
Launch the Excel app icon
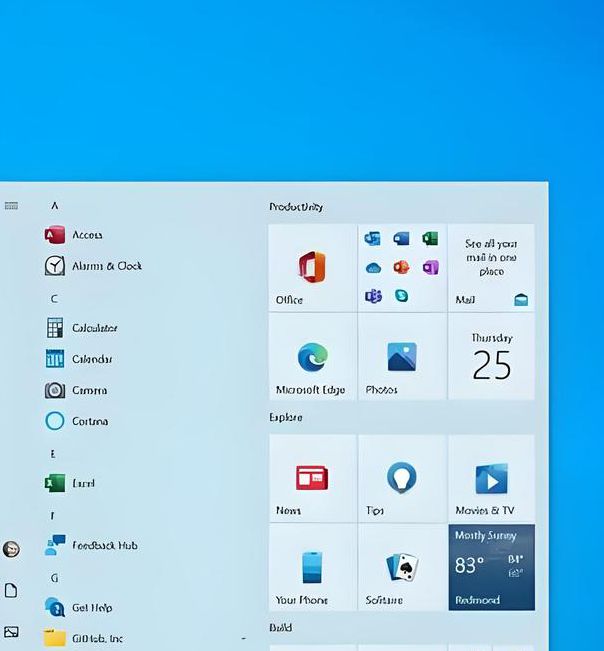click(55, 483)
